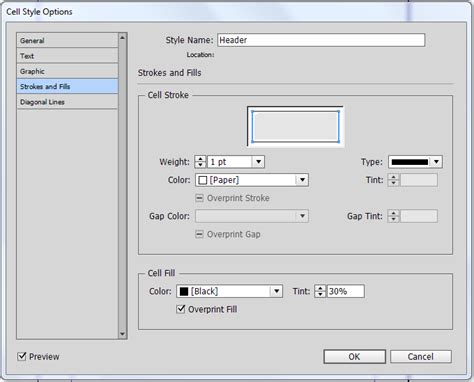Click the stroke type line sample
474x382 pixels.
point(410,162)
